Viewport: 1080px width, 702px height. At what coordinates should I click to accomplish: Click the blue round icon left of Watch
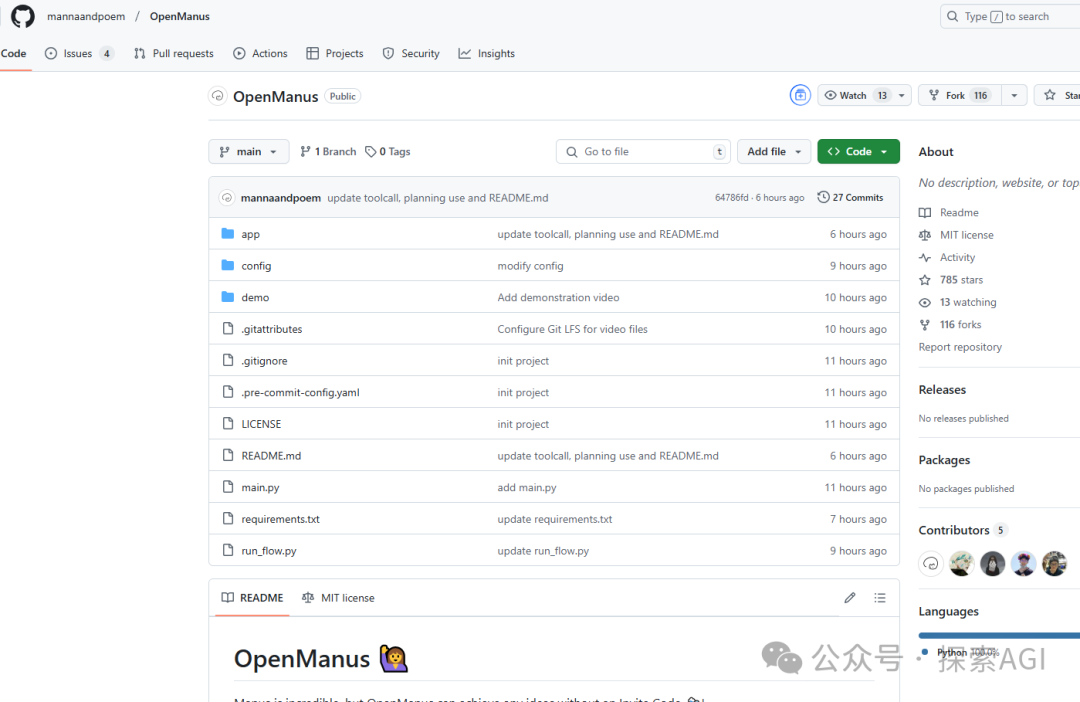click(800, 95)
